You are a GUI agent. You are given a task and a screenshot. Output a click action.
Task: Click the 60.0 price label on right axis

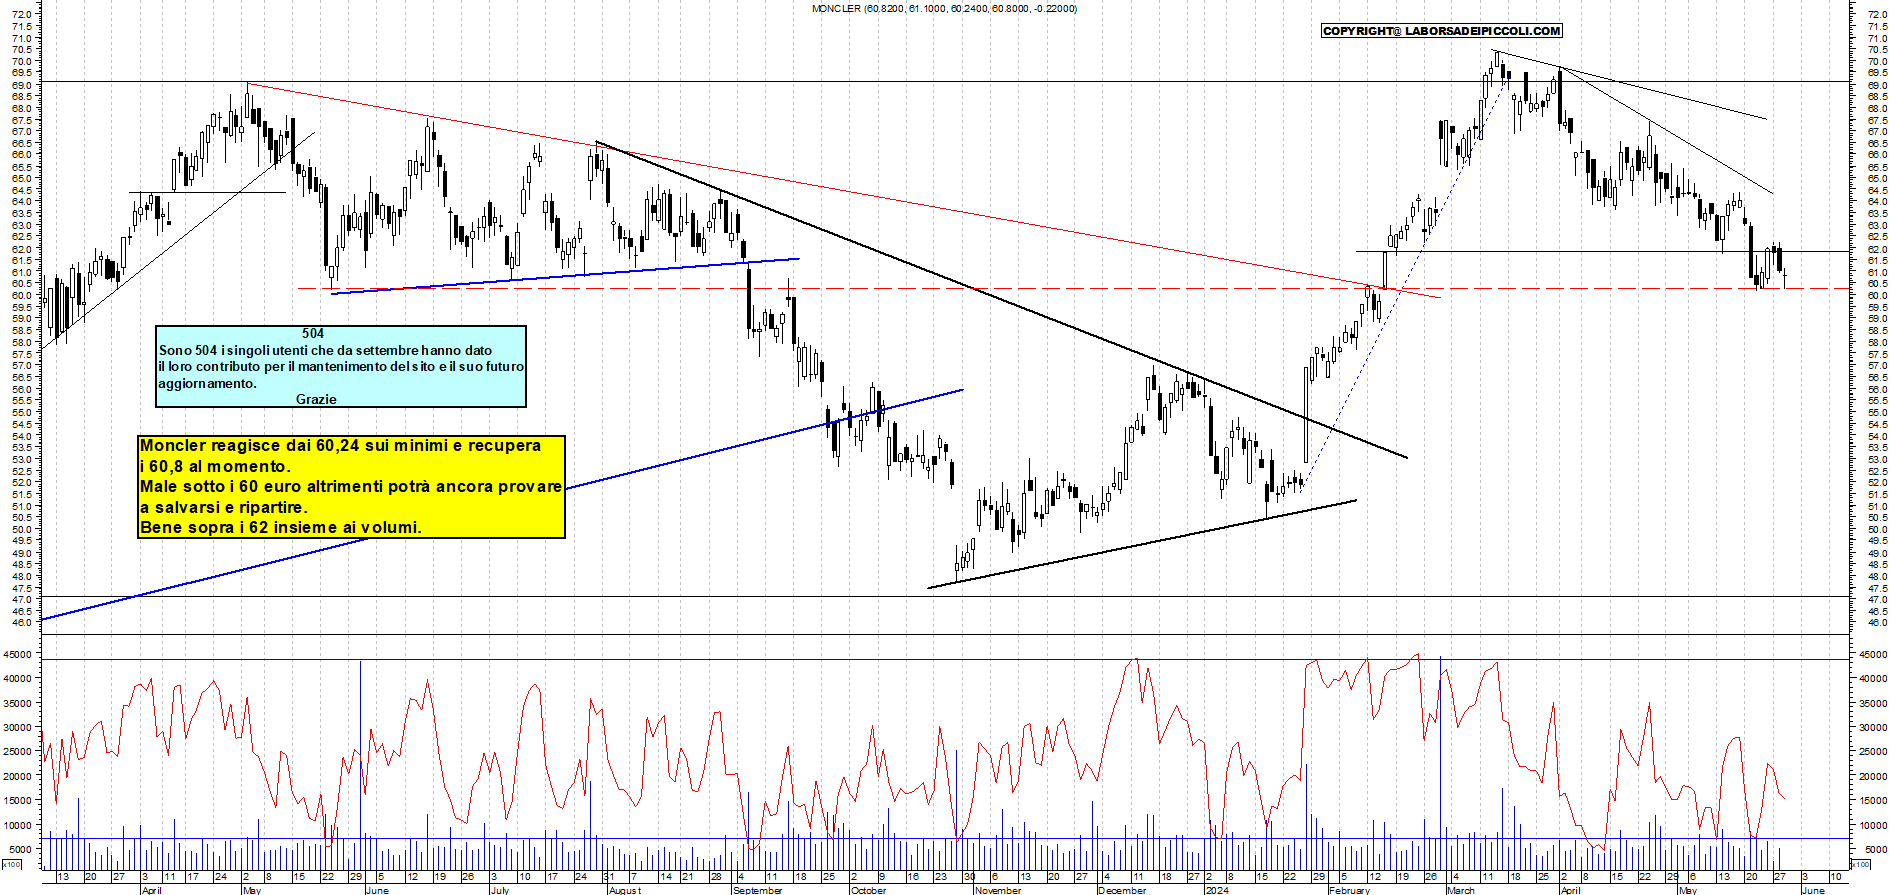point(1876,296)
